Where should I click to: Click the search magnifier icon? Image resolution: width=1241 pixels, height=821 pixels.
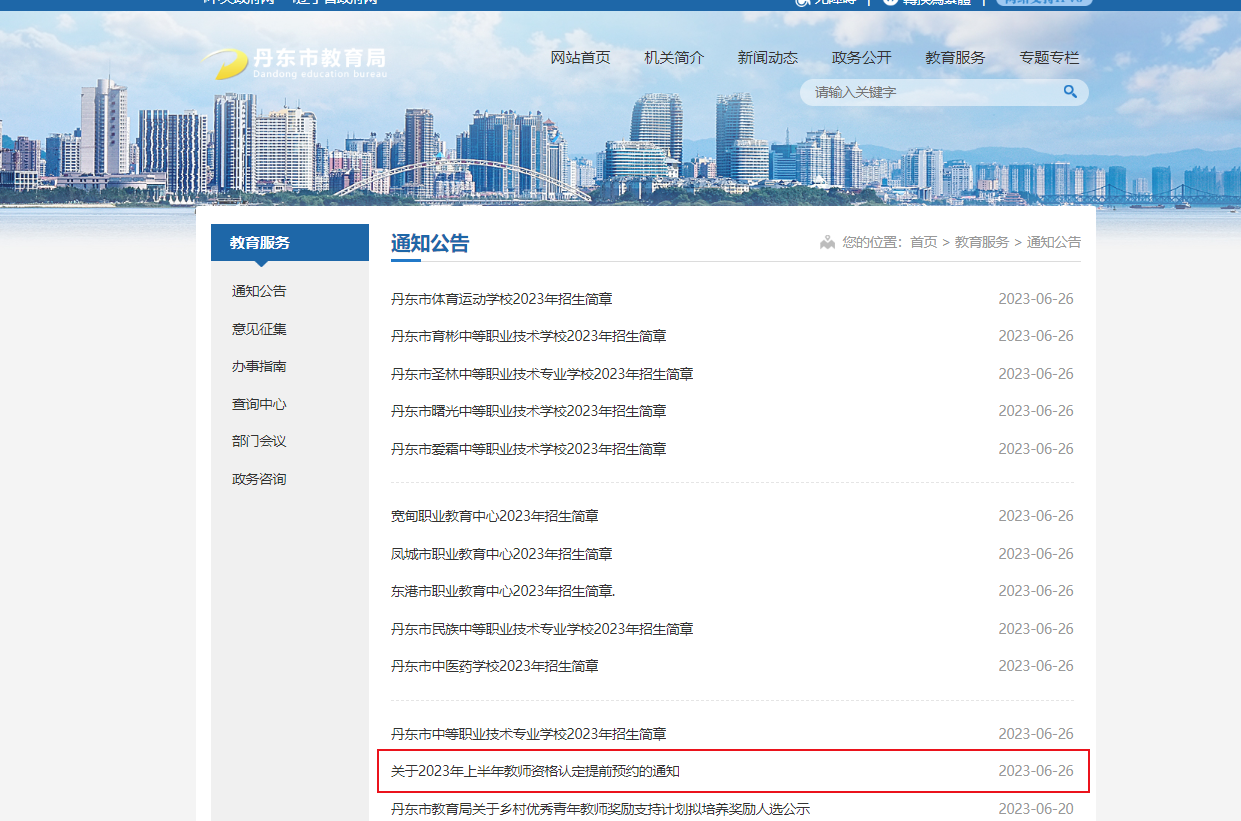pyautogui.click(x=1069, y=92)
